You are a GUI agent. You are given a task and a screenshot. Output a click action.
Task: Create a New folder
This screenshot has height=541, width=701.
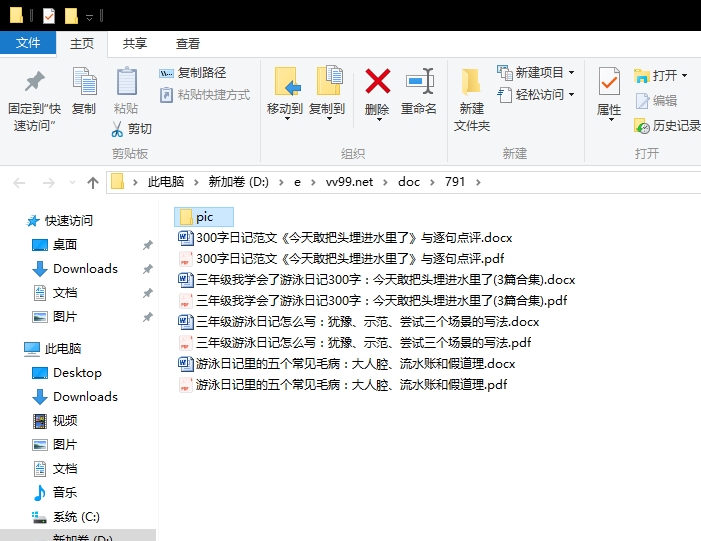pyautogui.click(x=472, y=100)
